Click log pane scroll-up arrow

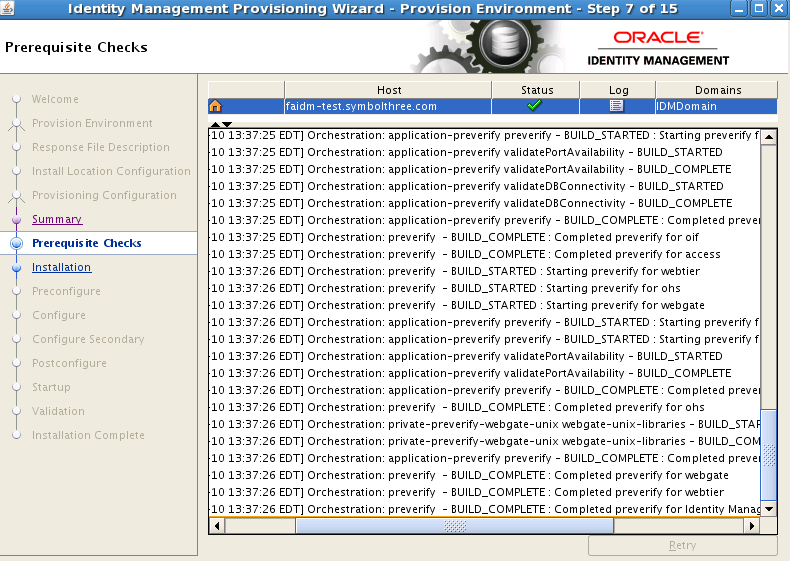pyautogui.click(x=769, y=135)
